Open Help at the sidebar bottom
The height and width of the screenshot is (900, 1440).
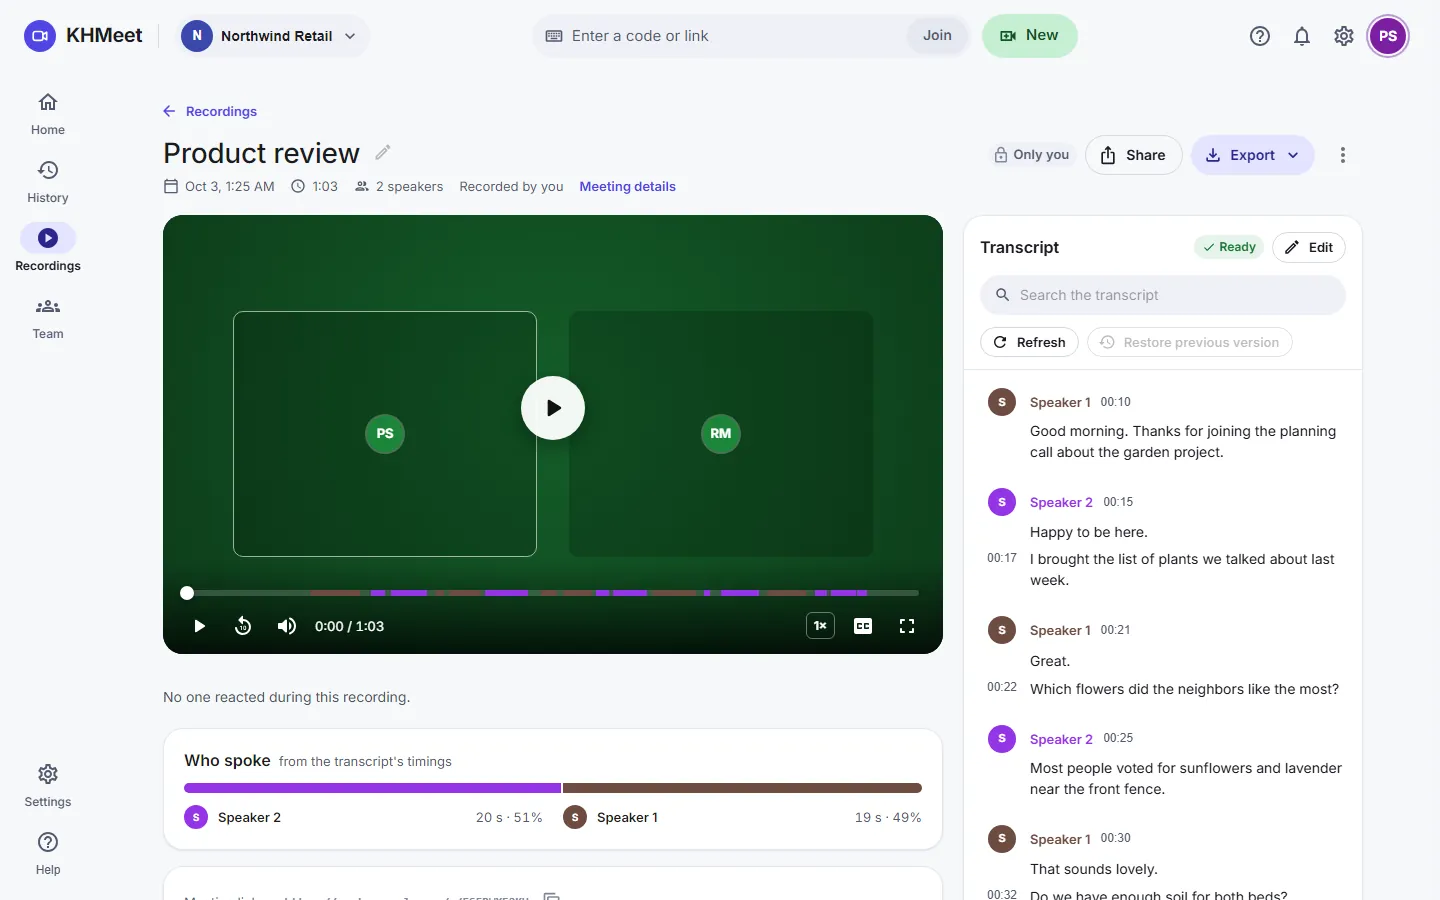tap(48, 855)
